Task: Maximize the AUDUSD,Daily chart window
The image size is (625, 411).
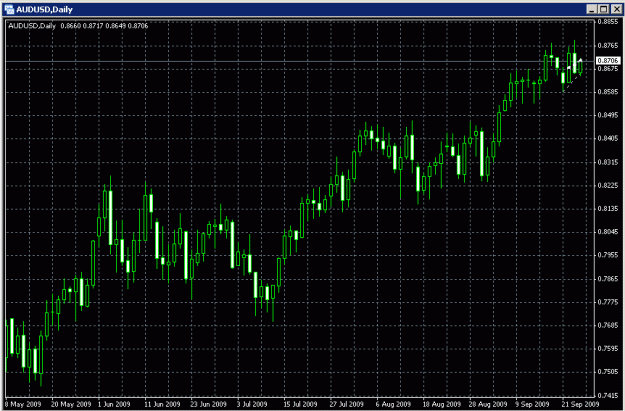Action: point(603,9)
